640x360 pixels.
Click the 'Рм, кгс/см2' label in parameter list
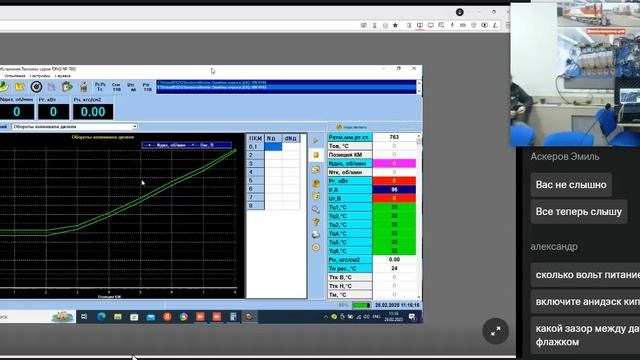350,260
